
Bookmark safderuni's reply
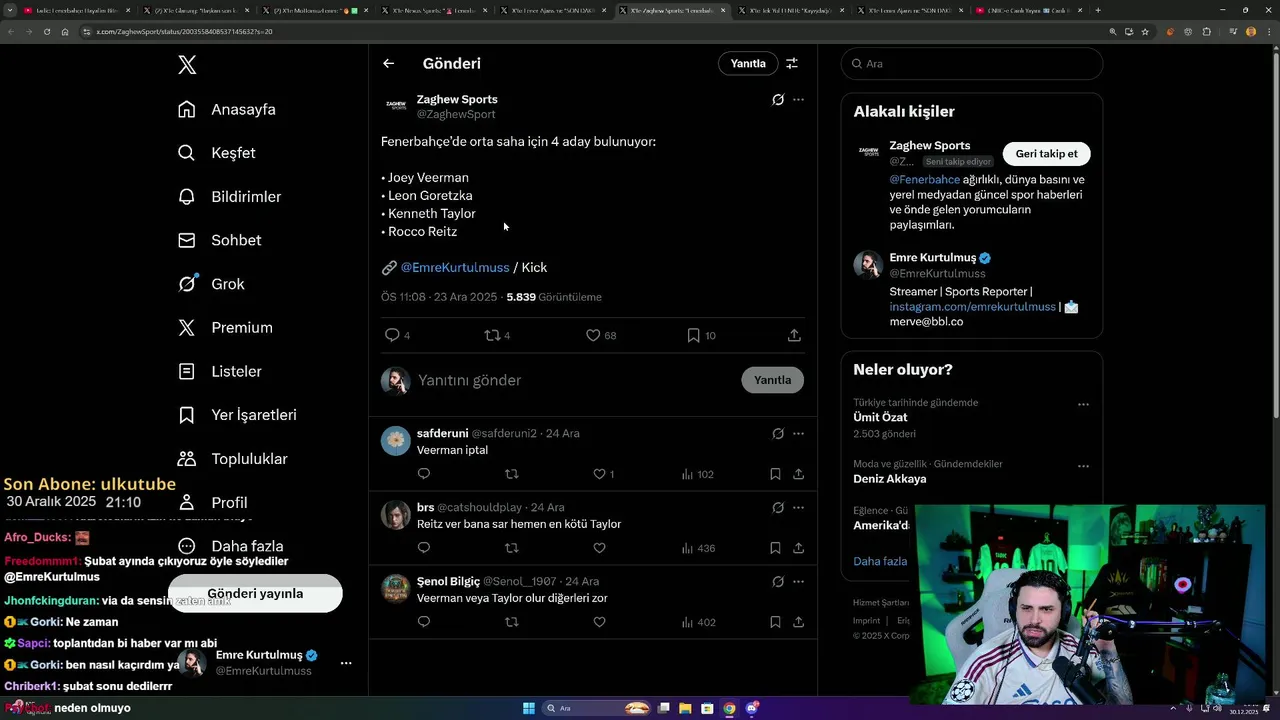tap(775, 474)
